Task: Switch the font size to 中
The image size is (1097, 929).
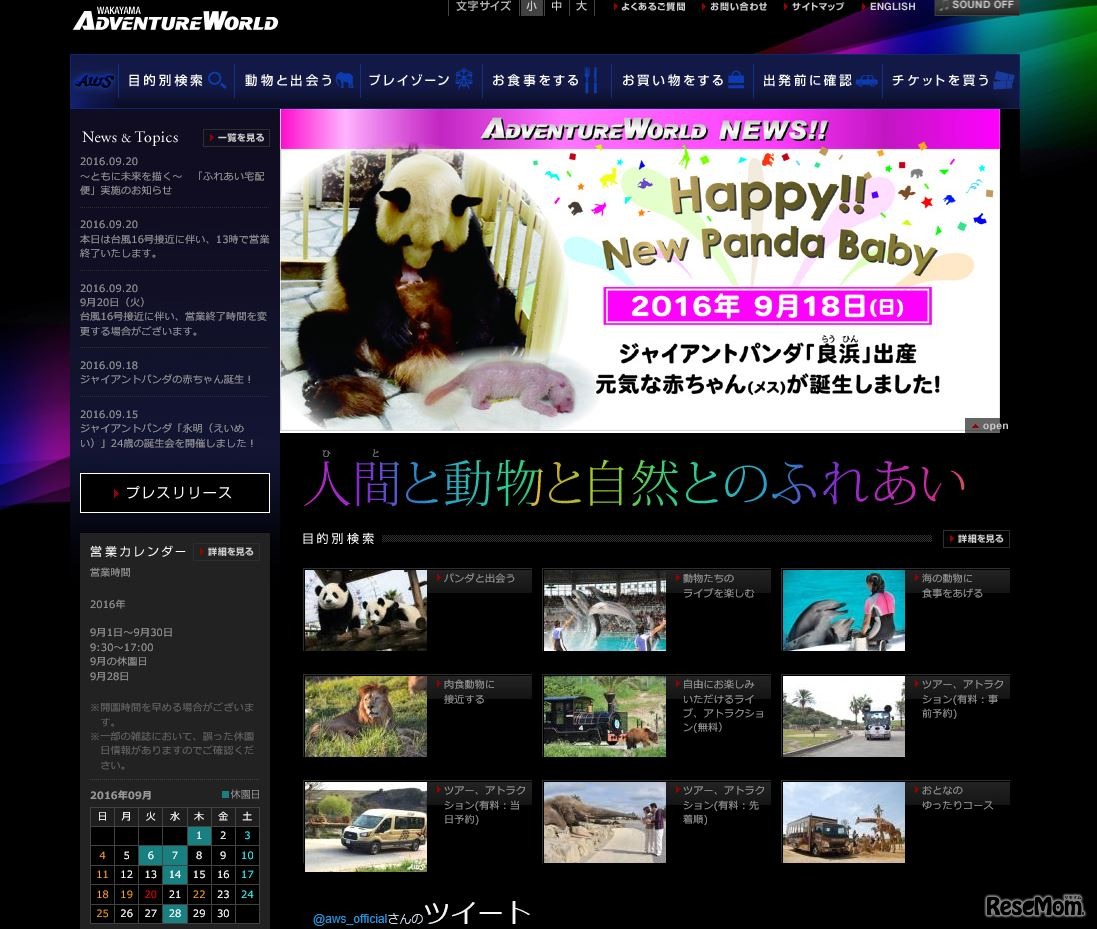Action: (x=557, y=7)
